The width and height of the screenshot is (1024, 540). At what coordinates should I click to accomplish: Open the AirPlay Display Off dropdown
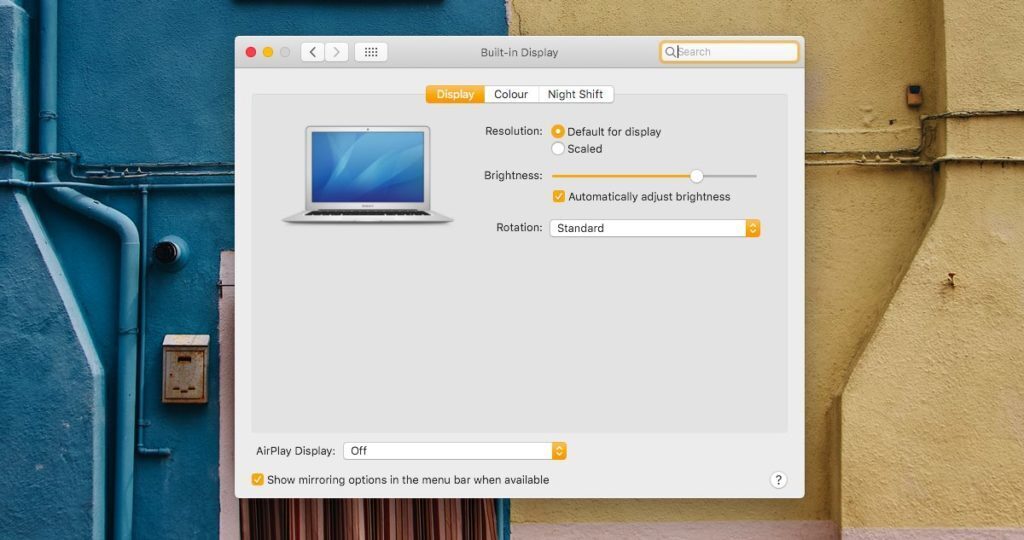tap(455, 451)
